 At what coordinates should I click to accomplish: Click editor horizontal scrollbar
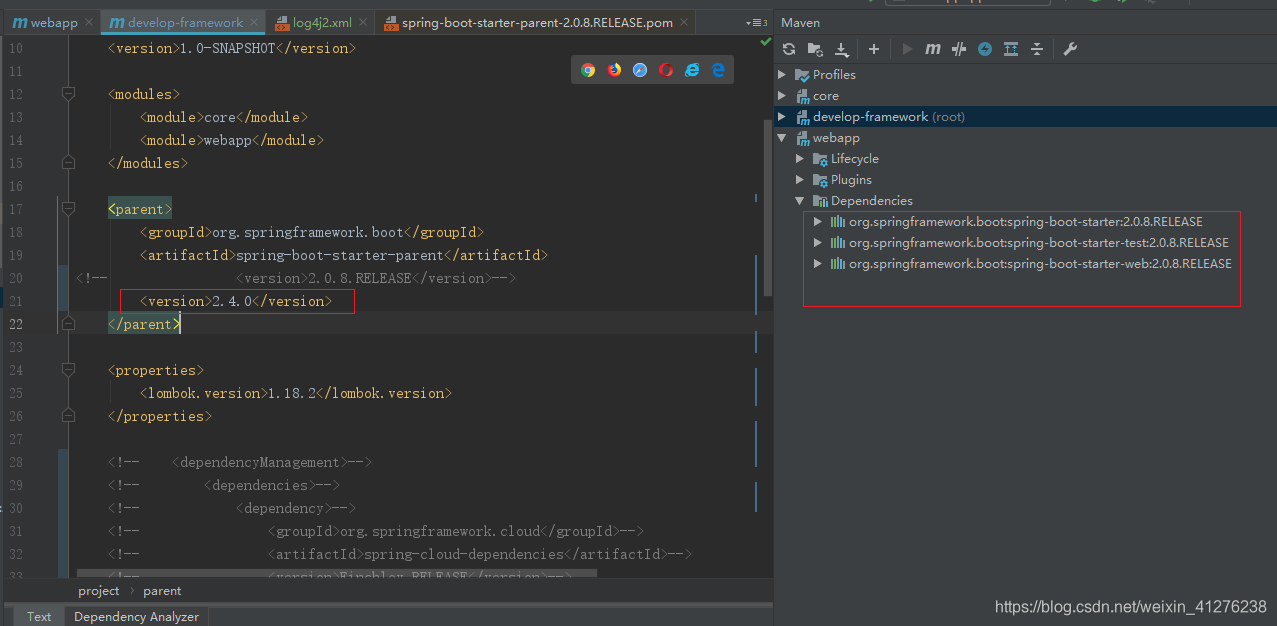click(x=337, y=575)
